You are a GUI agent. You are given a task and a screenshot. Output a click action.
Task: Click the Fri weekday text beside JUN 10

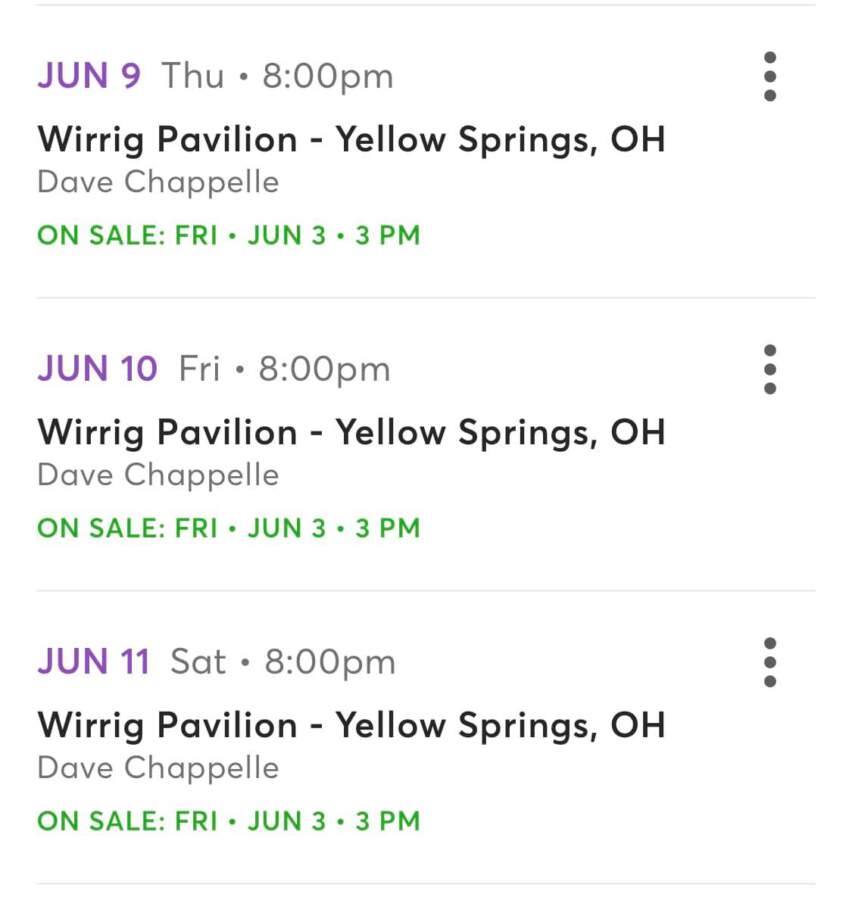[x=199, y=369]
